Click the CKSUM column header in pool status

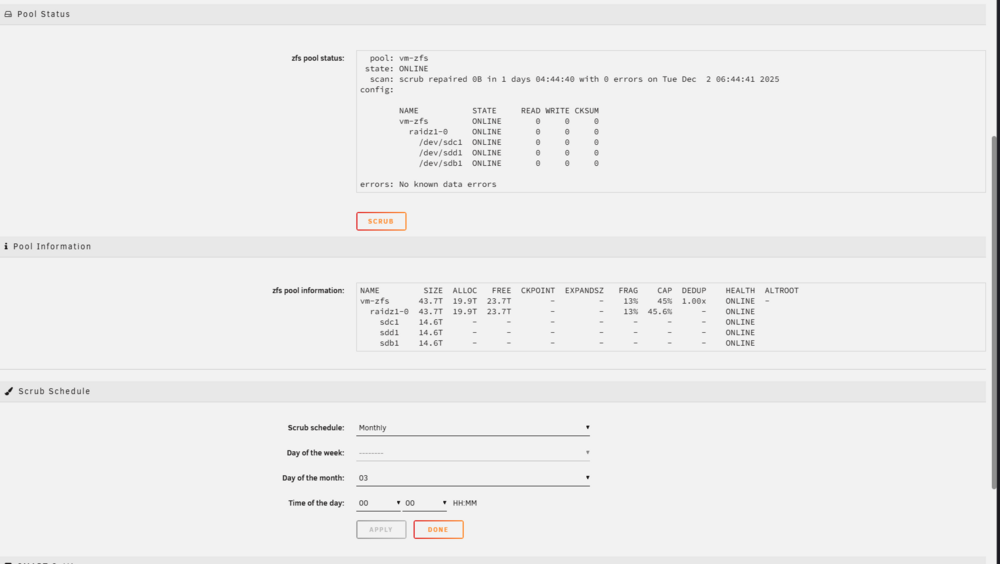click(586, 111)
